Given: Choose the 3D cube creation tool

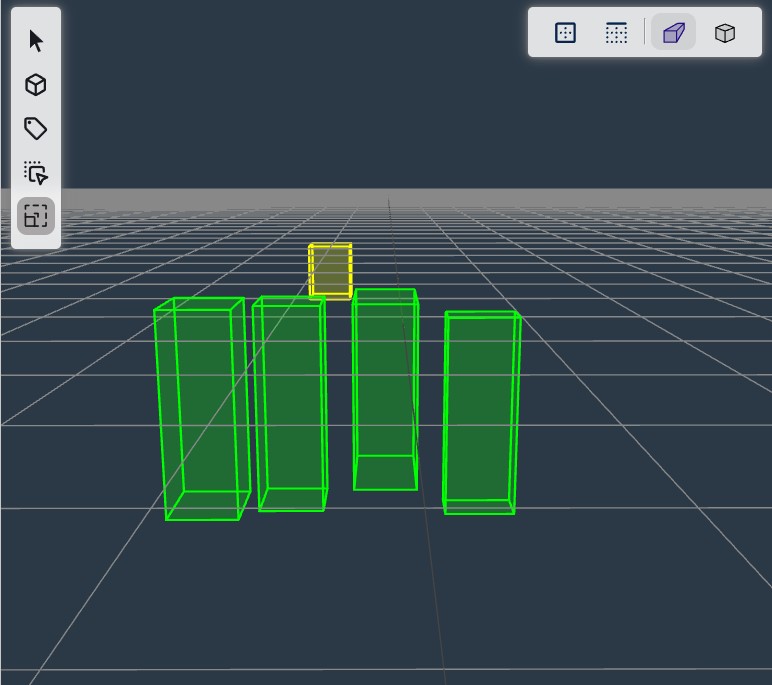Looking at the screenshot, I should (36, 85).
